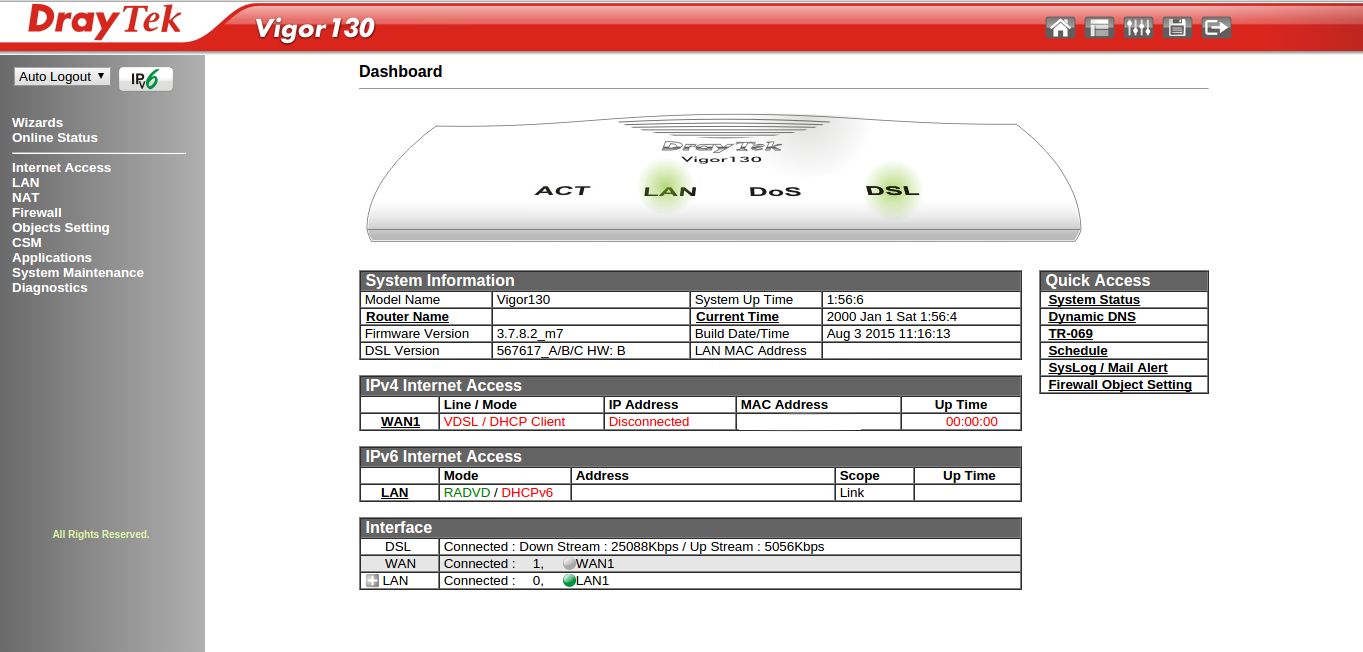Open Dynamic DNS quick access link

tap(1092, 317)
